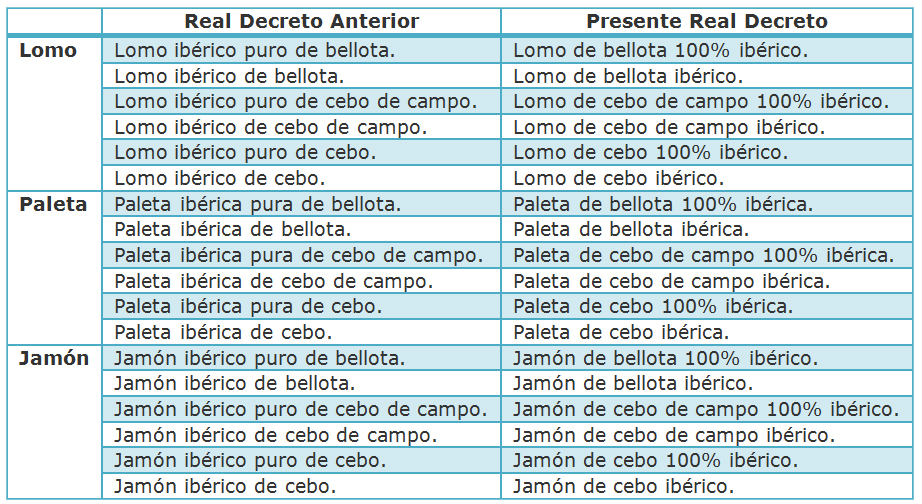Select cell "Jamón ibérico de bellota."
This screenshot has width=922, height=504.
pos(235,383)
